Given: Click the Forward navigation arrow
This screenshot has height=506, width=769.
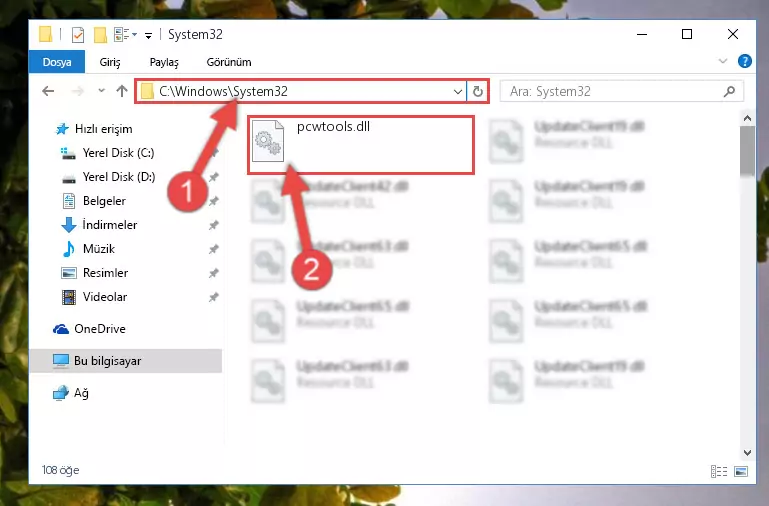Looking at the screenshot, I should (77, 91).
